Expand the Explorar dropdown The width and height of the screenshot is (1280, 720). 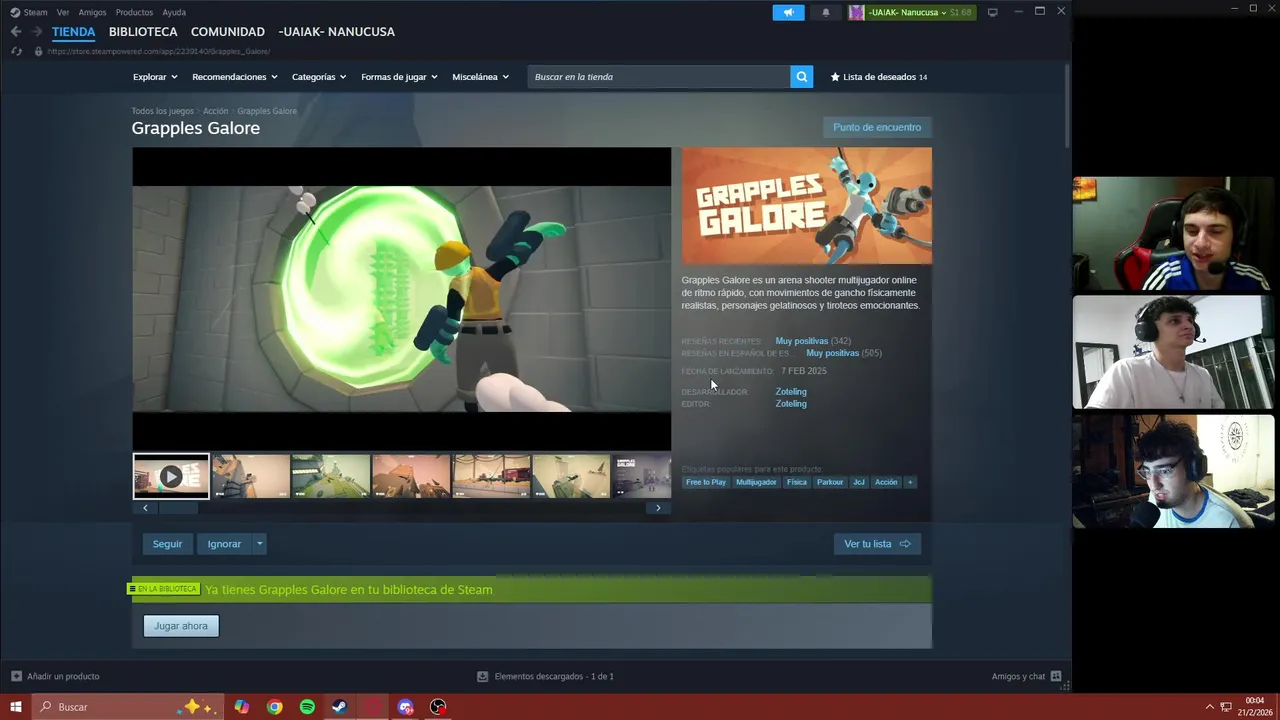155,77
